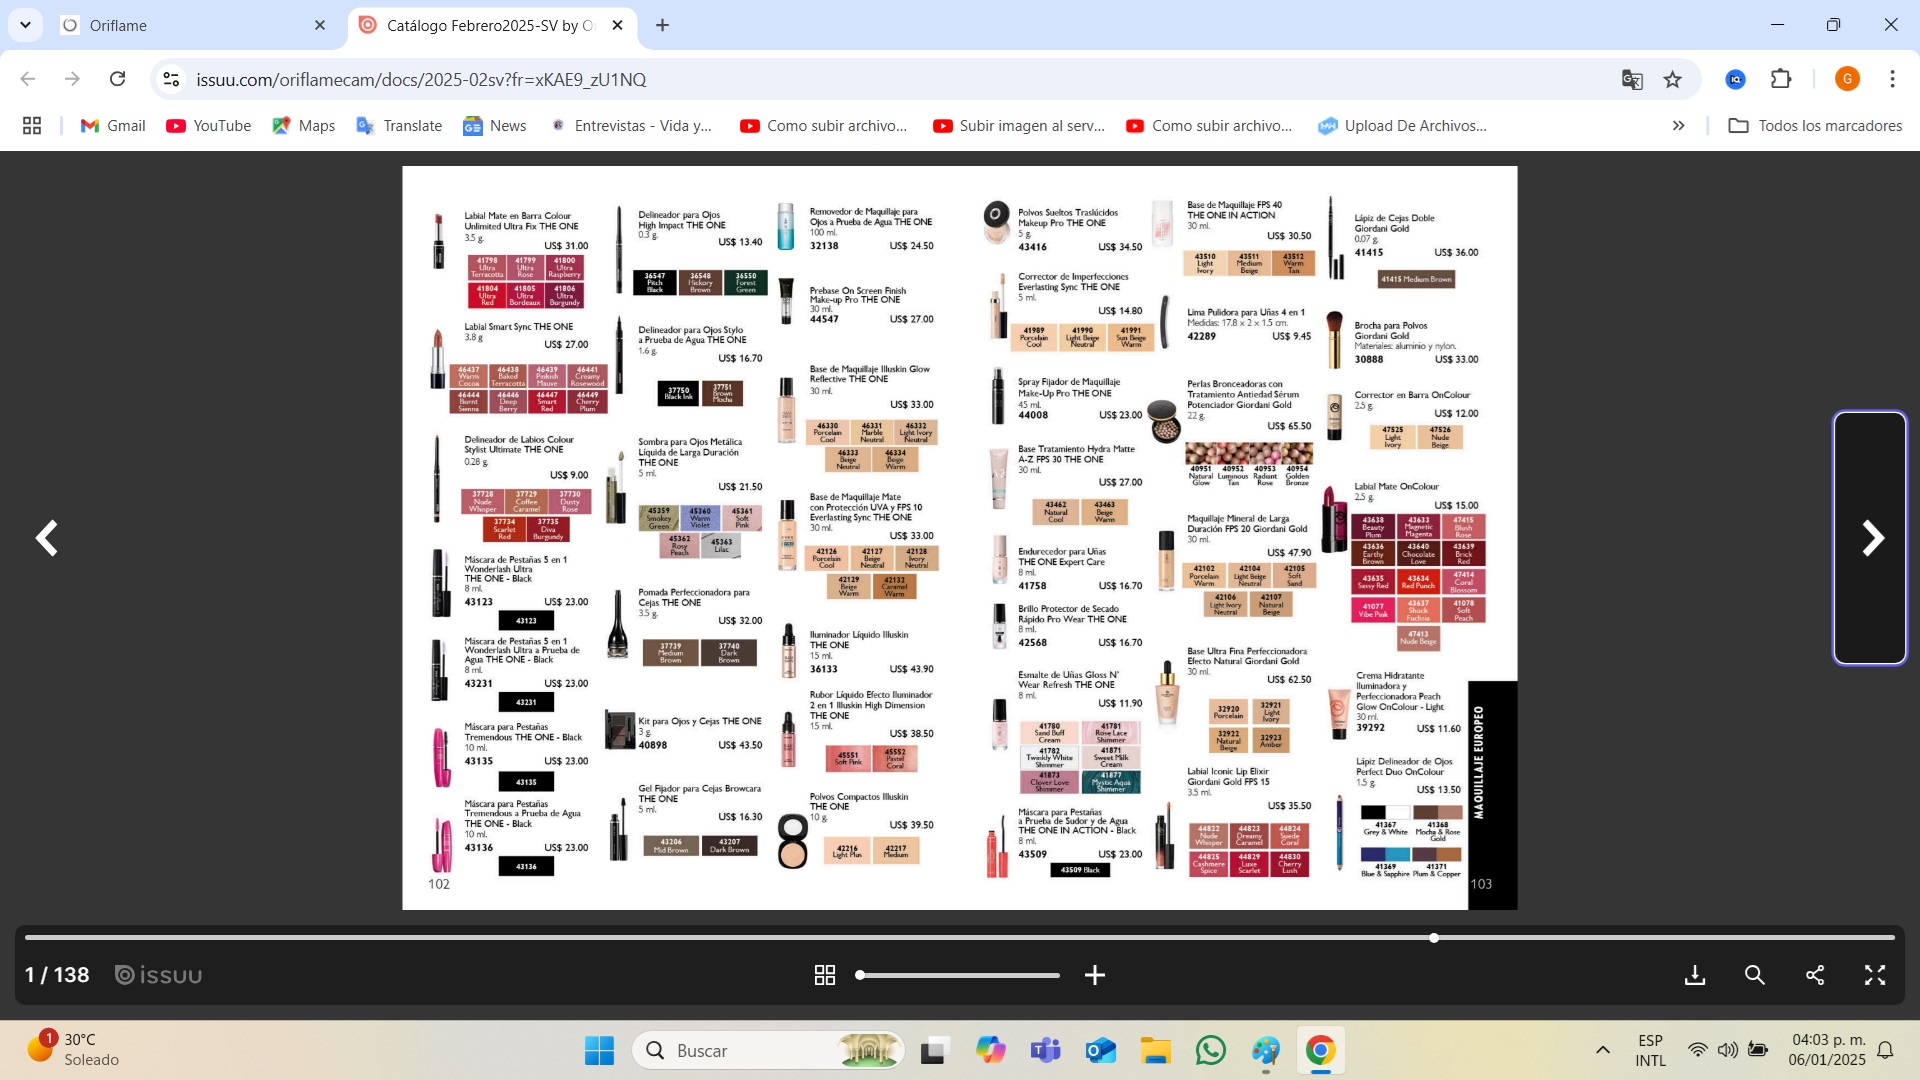Click the zoom in plus icon
This screenshot has width=1920, height=1080.
pyautogui.click(x=1095, y=975)
